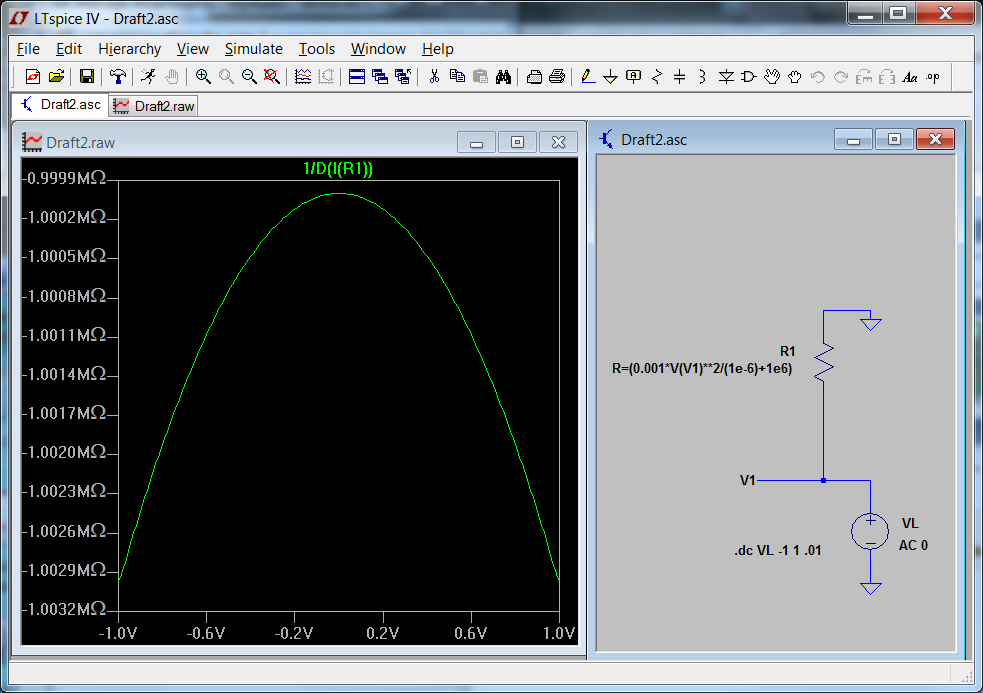The width and height of the screenshot is (983, 693).
Task: Click the .dc VL -1 1 .01 directive
Action: pyautogui.click(x=777, y=551)
